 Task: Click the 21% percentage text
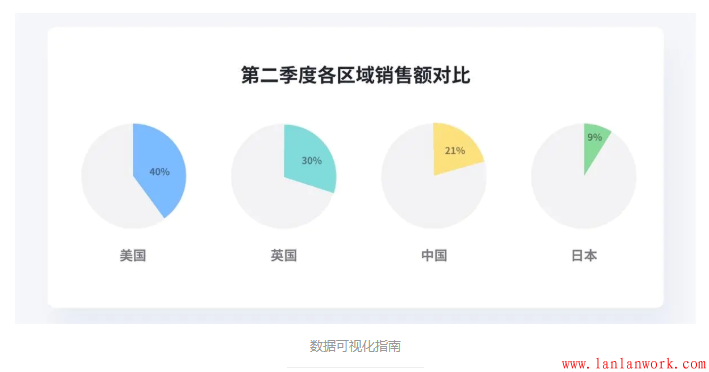[x=455, y=151]
